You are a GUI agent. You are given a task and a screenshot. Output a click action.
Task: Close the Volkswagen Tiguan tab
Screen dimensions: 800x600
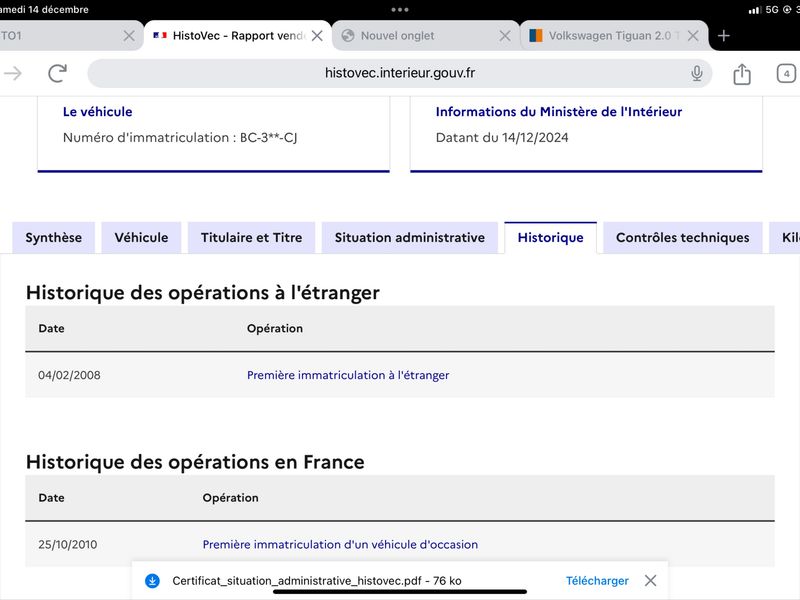693,36
